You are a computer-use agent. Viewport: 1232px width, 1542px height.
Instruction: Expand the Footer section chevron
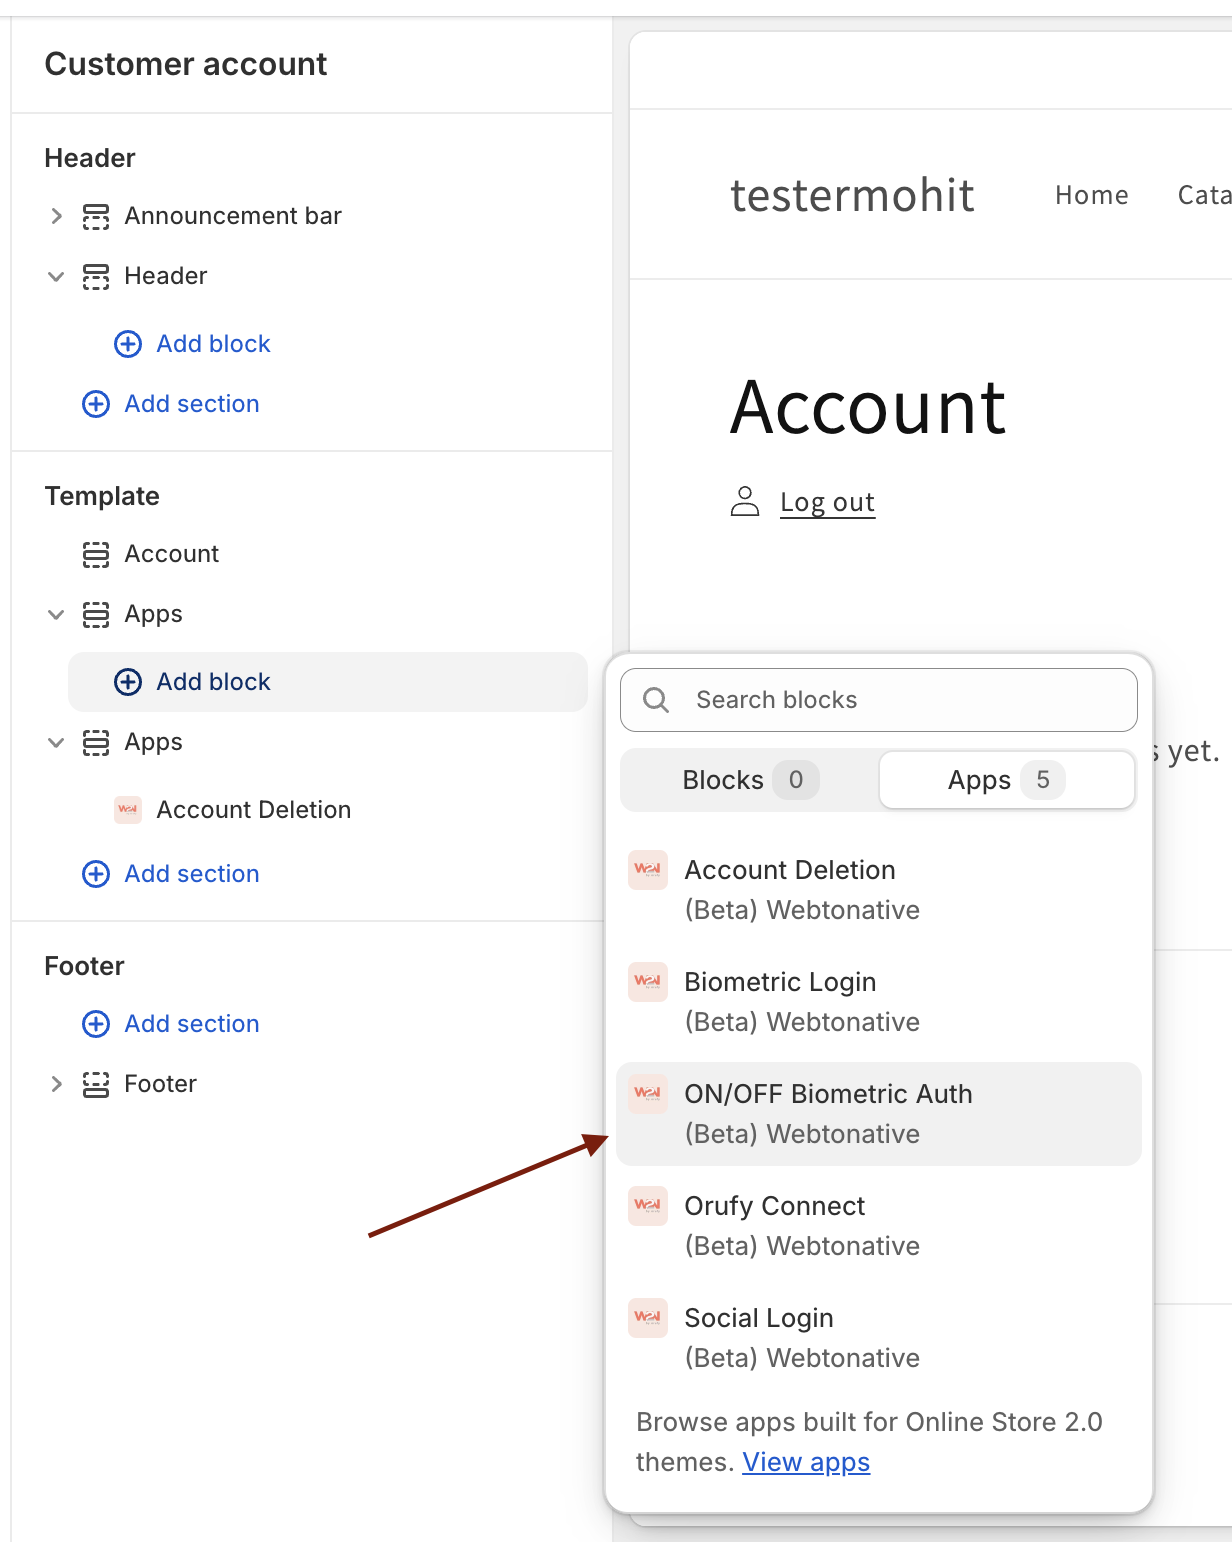click(56, 1084)
